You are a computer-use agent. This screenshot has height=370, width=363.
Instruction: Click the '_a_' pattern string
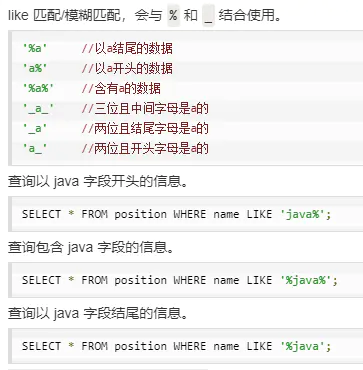38,109
